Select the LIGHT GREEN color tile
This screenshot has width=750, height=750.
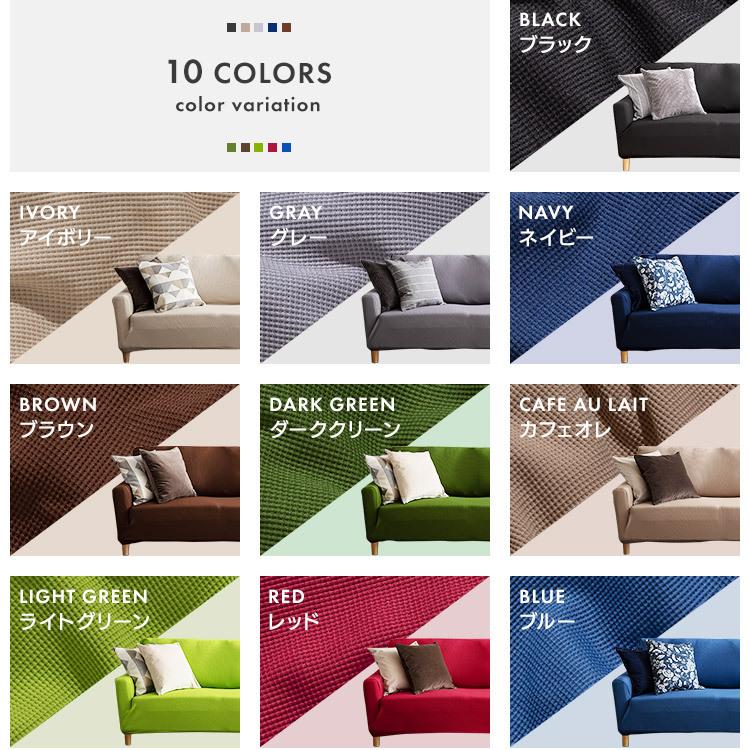(125, 662)
